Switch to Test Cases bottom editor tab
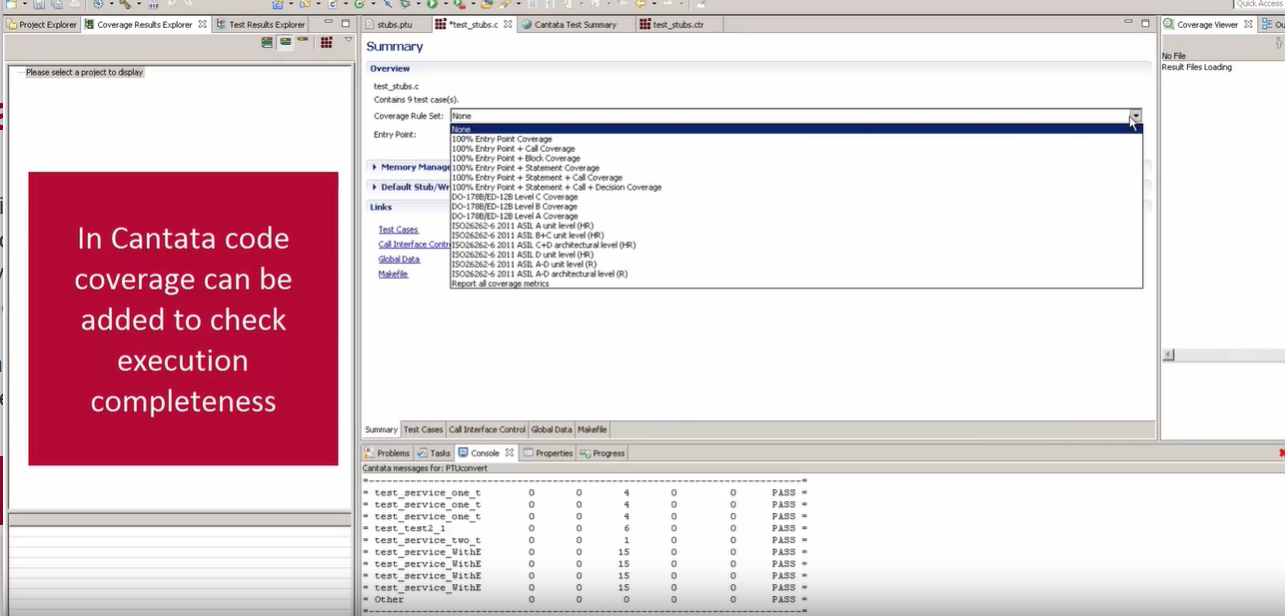Viewport: 1285px width, 616px height. point(423,430)
